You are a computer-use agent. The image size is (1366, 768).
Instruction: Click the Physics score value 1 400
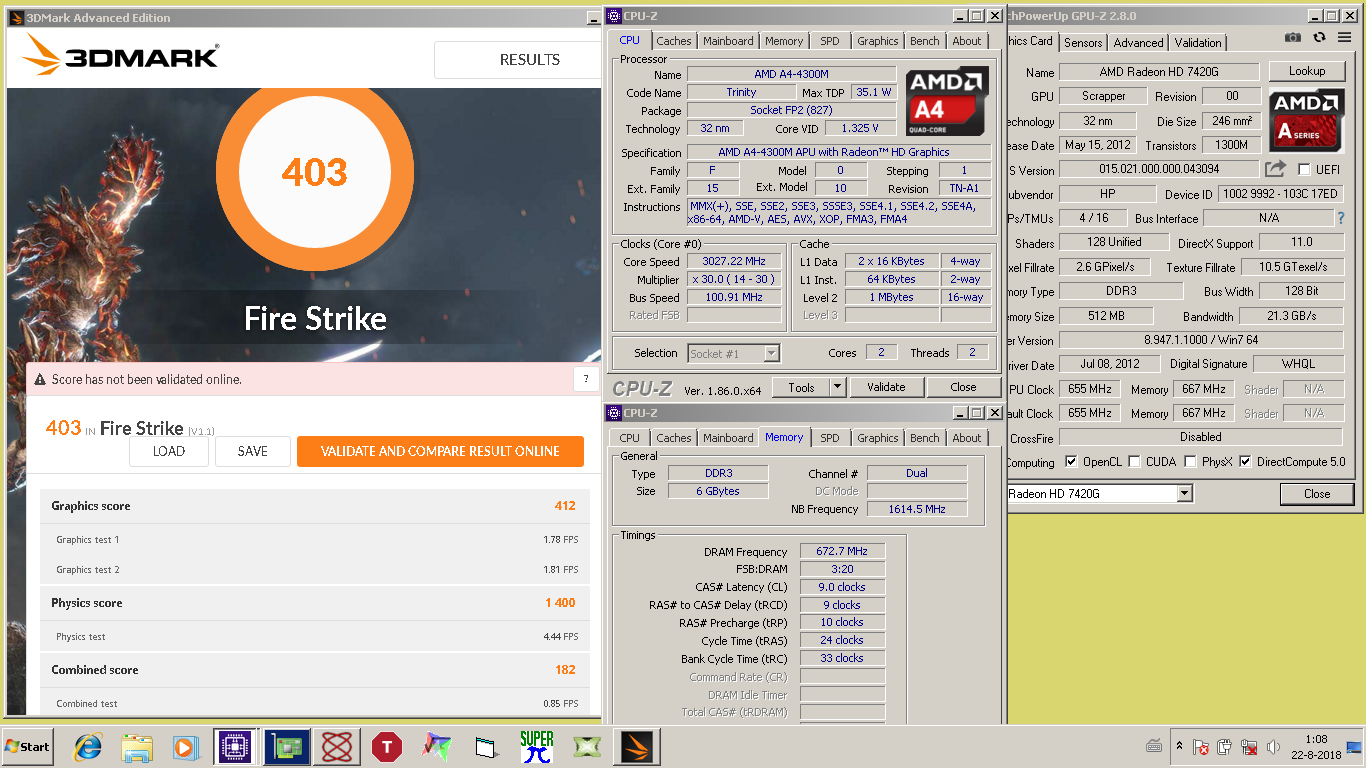(561, 603)
